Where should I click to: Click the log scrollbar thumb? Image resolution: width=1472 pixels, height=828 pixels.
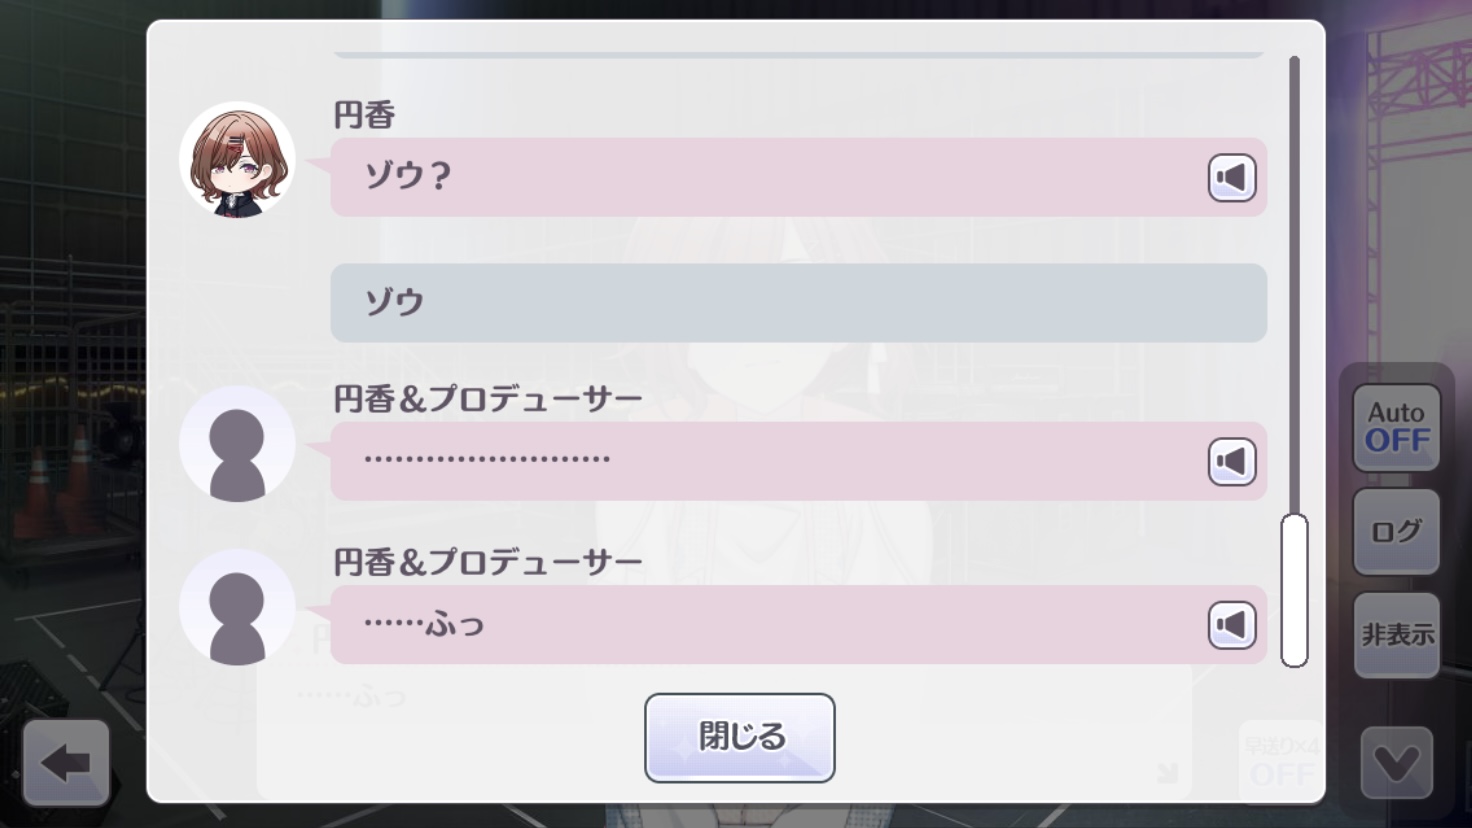(1294, 590)
